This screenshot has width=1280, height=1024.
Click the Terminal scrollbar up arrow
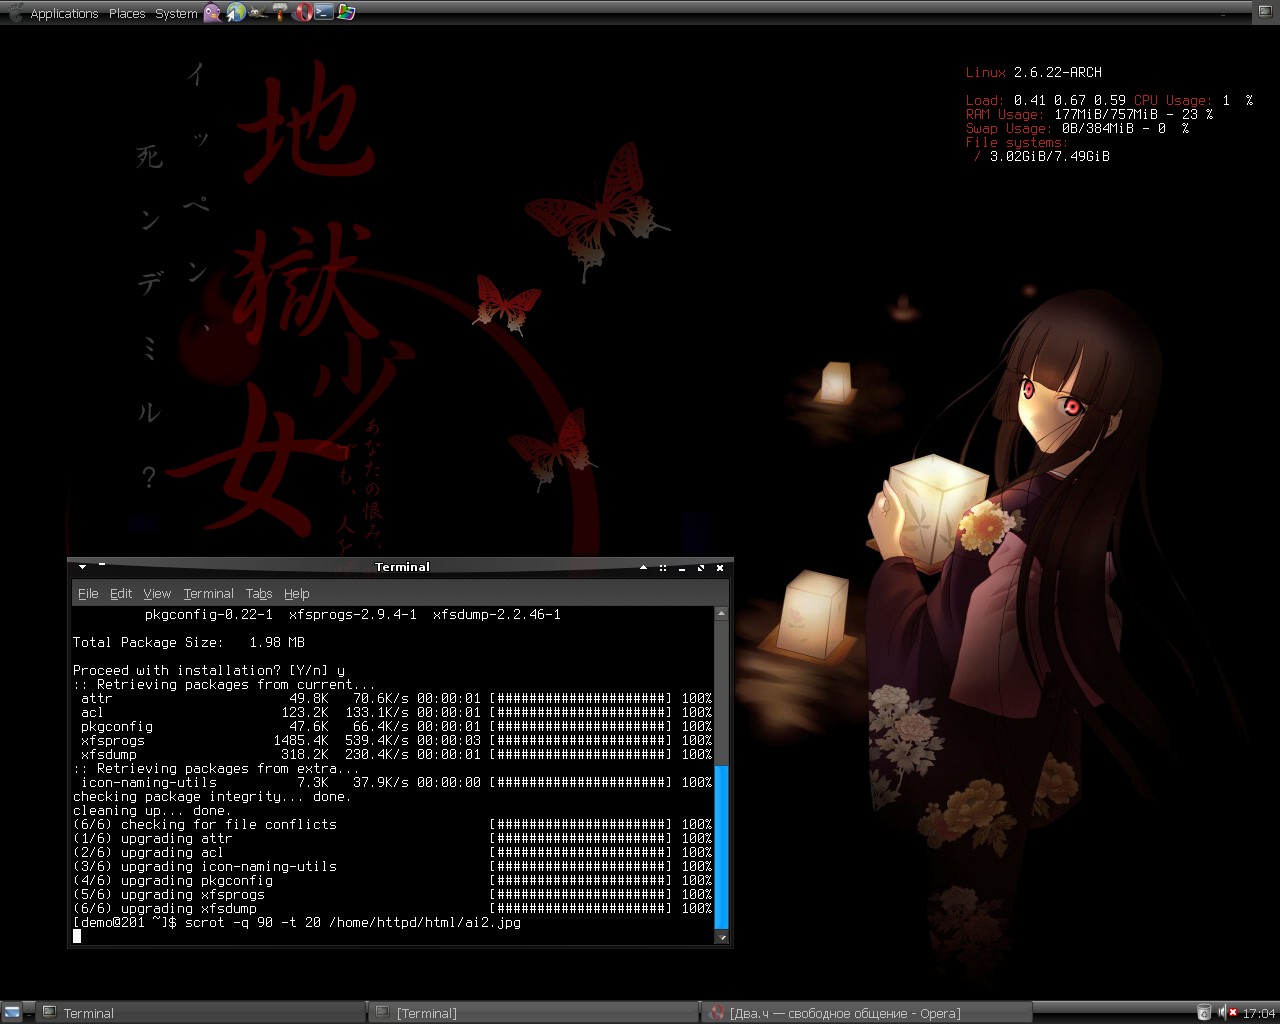(x=721, y=613)
